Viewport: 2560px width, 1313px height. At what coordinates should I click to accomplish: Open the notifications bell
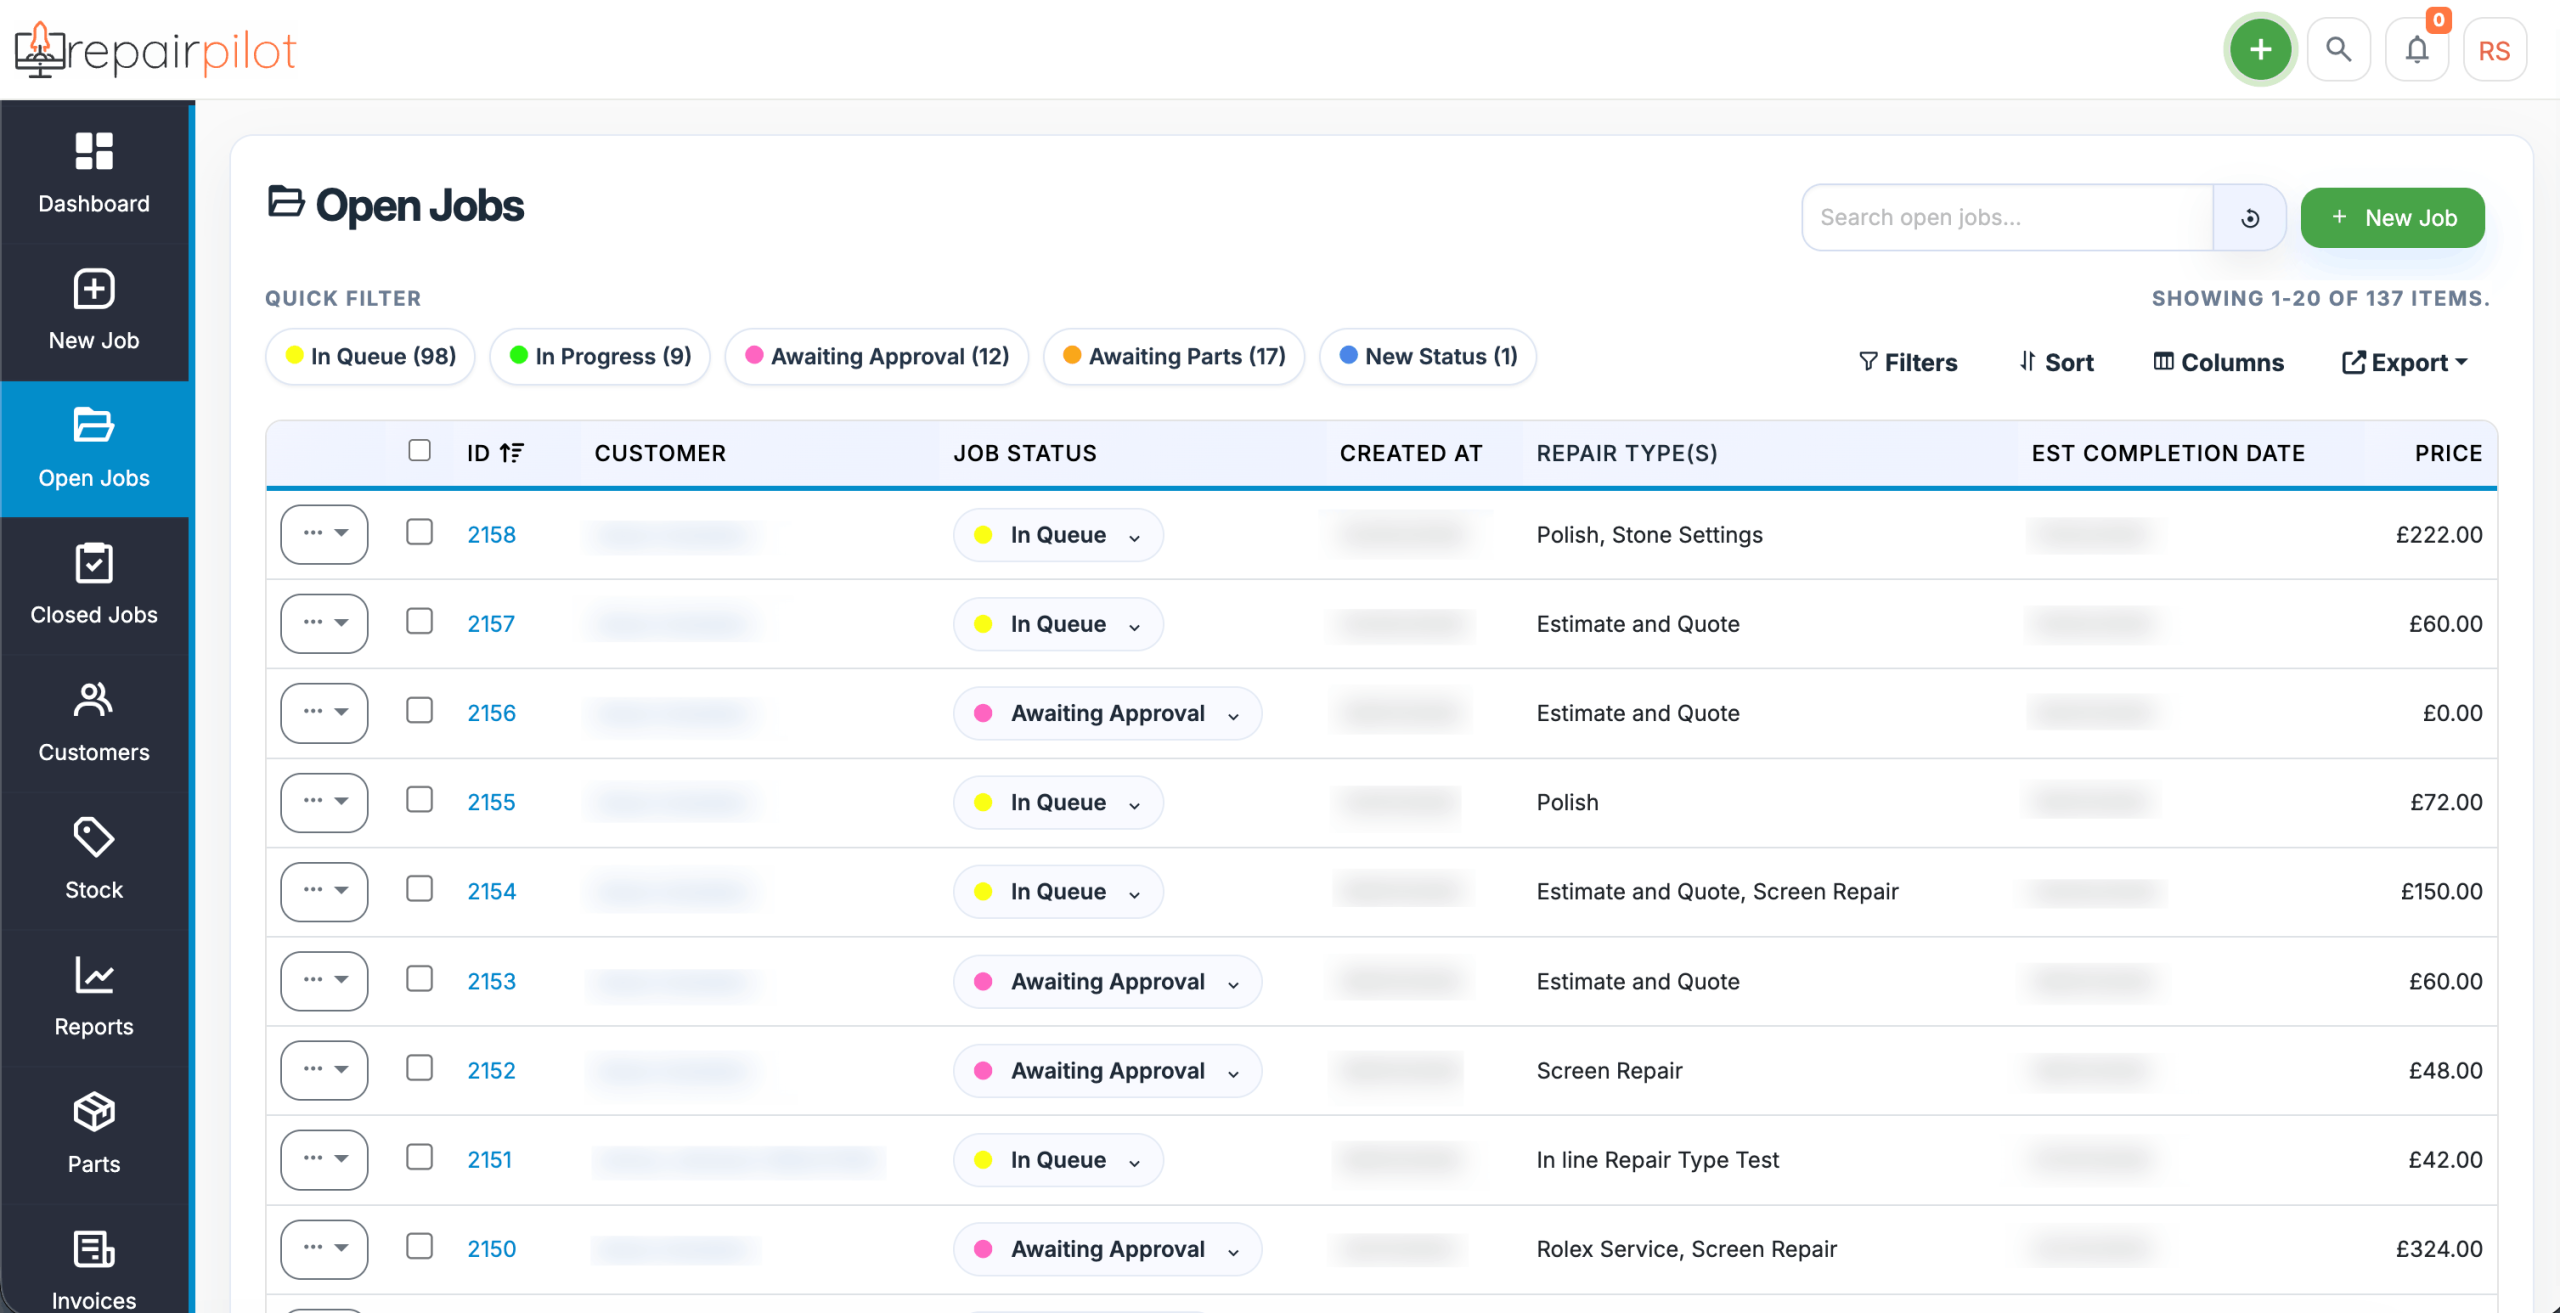click(x=2416, y=49)
